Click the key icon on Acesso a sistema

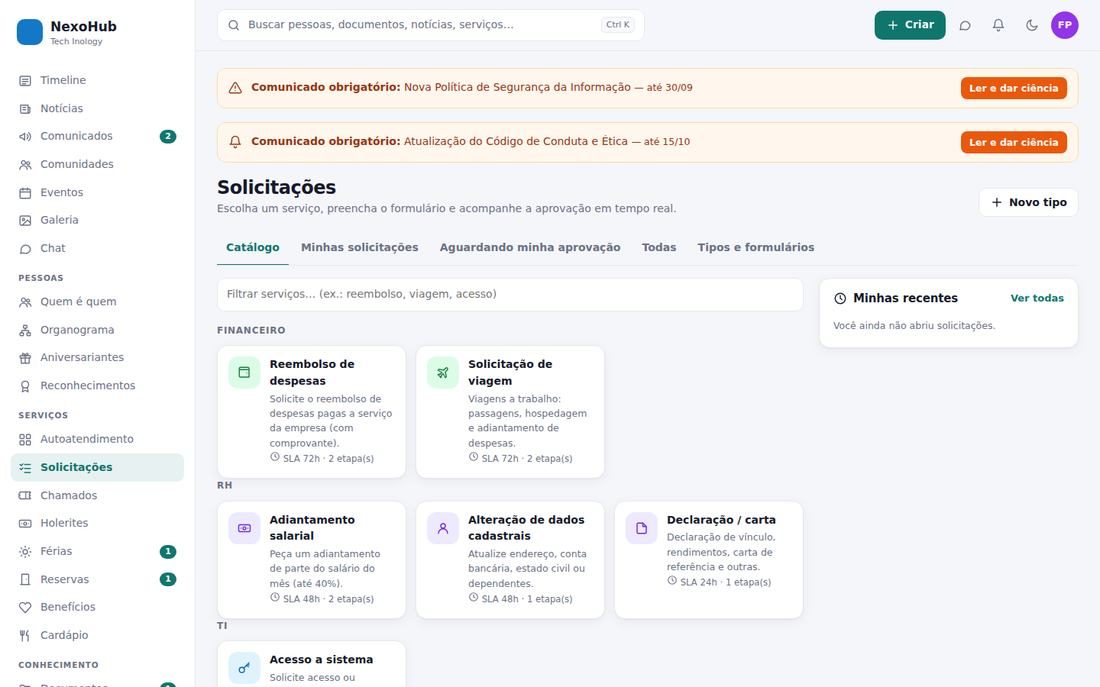[244, 668]
